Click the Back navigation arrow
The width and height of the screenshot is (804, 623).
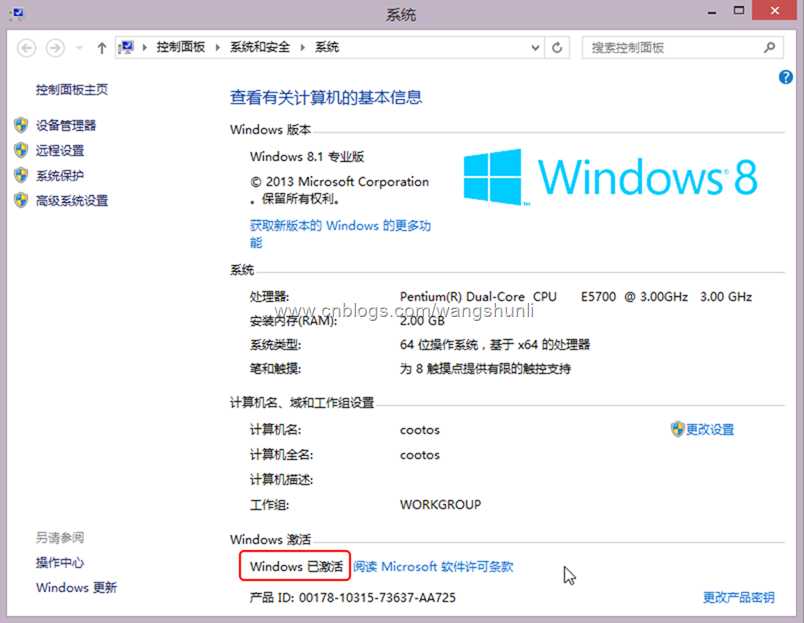[x=27, y=48]
